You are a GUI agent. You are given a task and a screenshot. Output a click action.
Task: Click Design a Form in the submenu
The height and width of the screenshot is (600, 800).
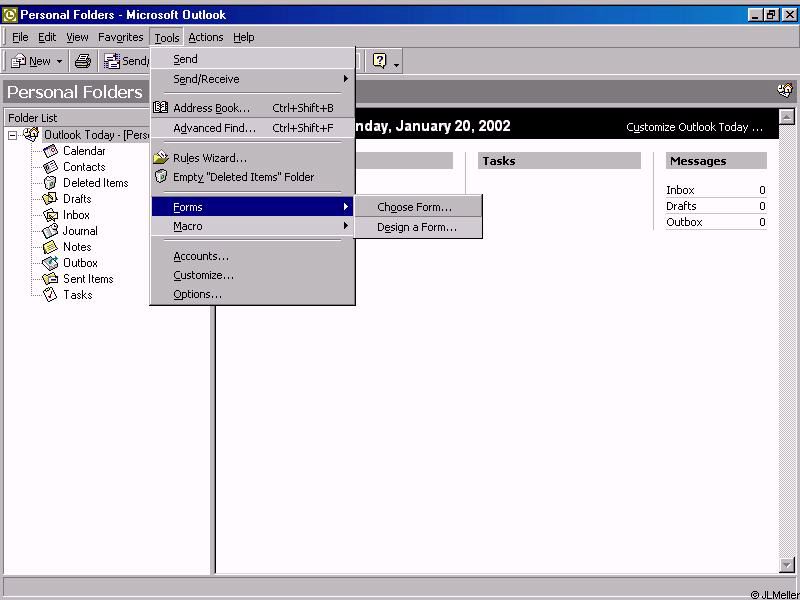[418, 227]
